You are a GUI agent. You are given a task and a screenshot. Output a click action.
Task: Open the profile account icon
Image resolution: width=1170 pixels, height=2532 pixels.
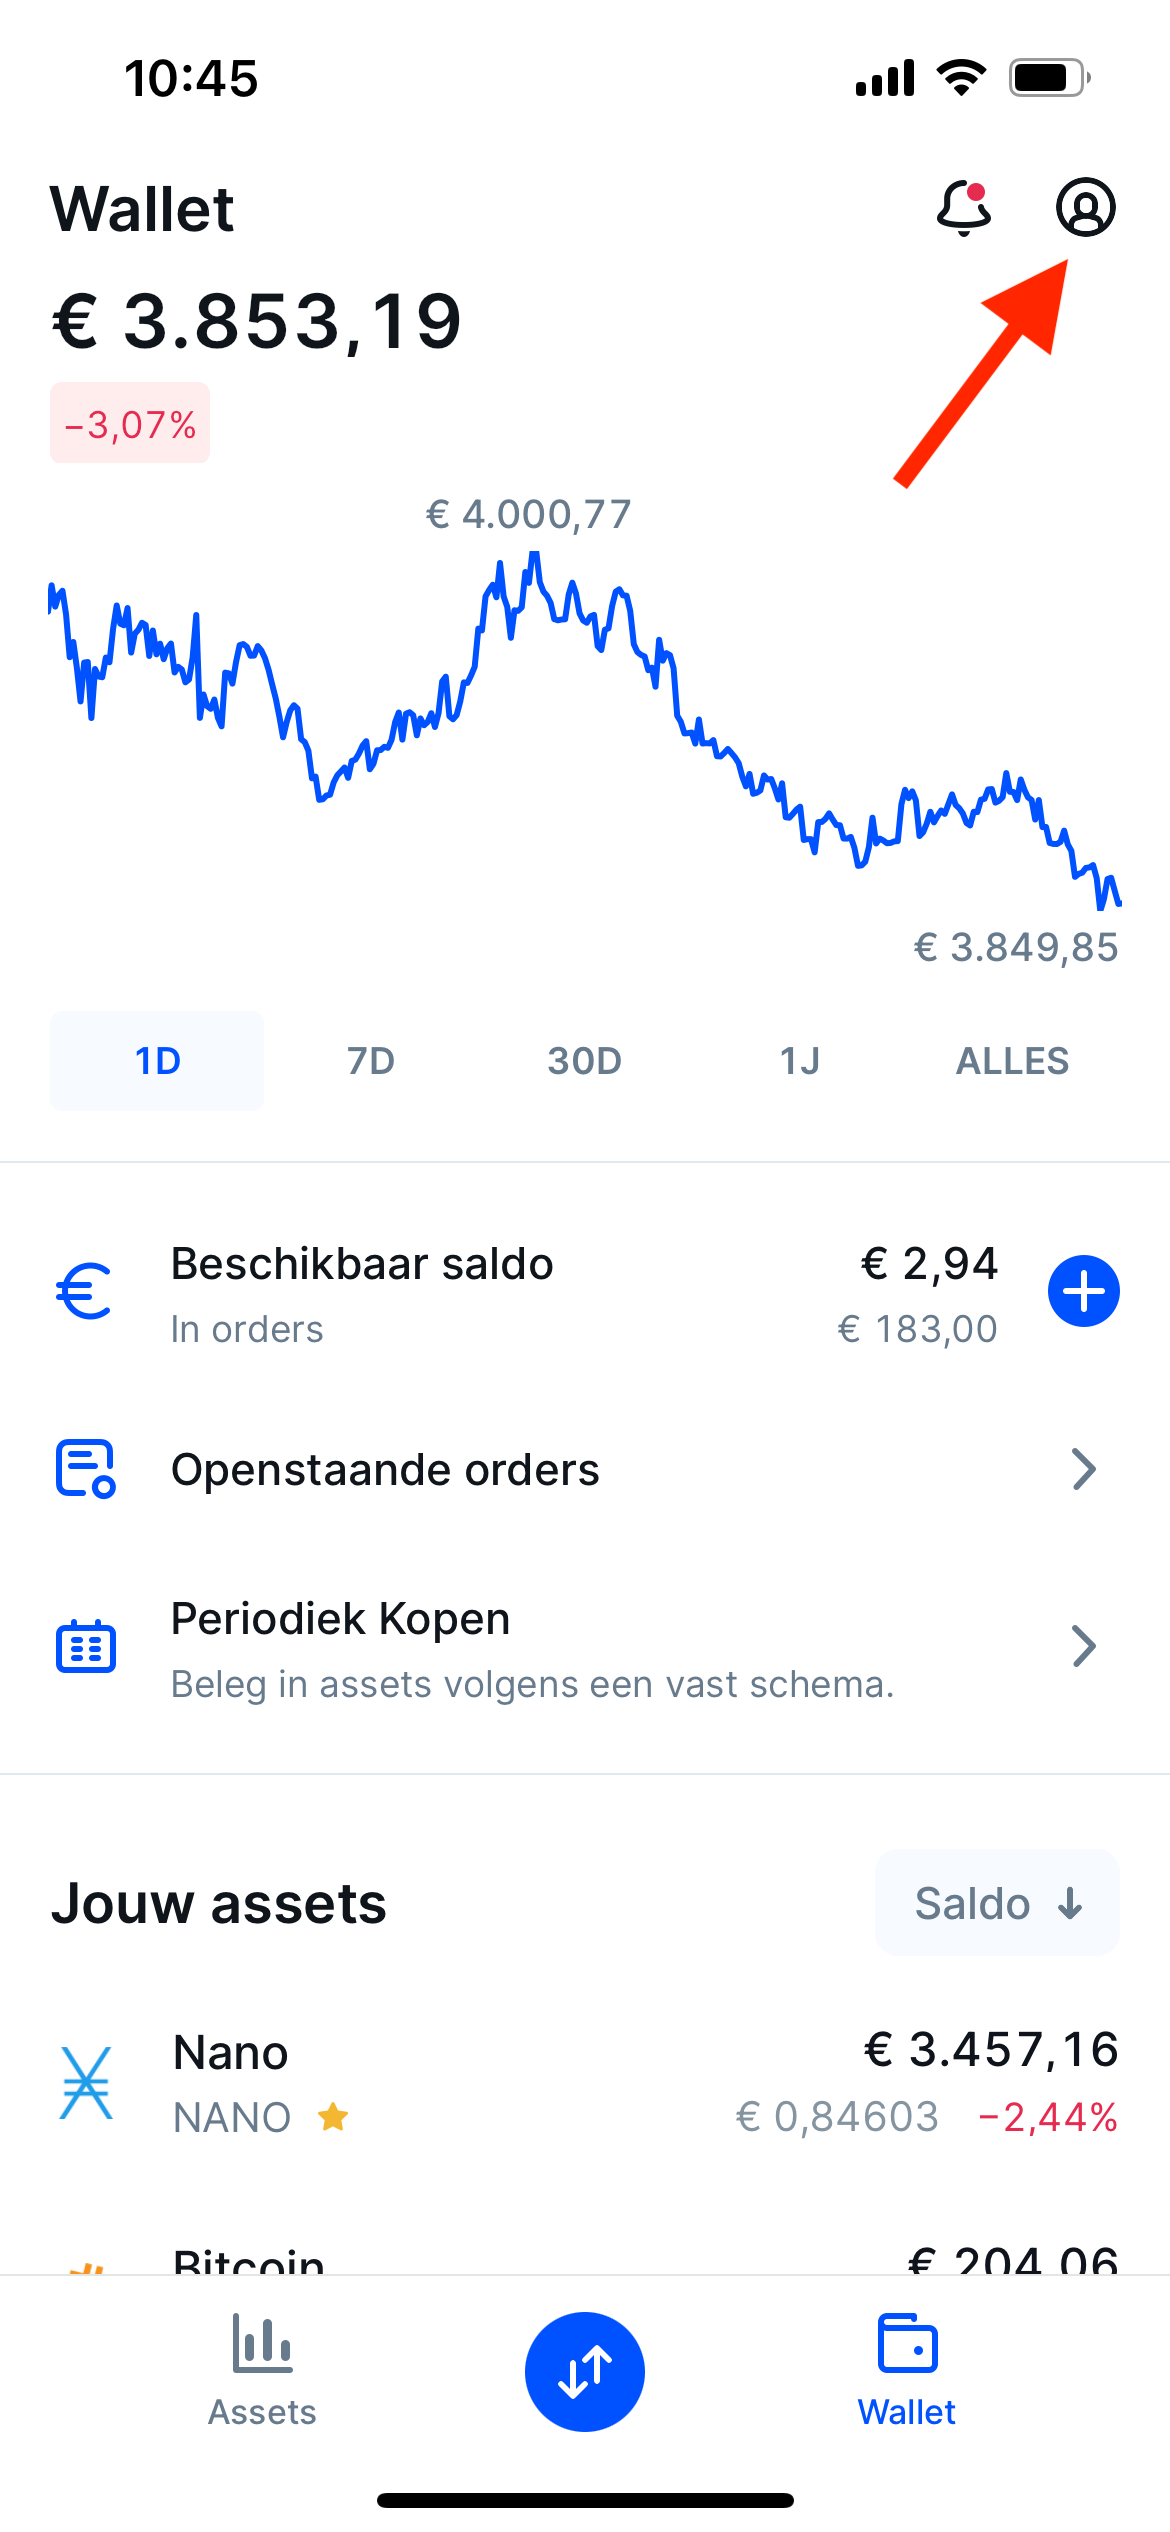coord(1086,207)
